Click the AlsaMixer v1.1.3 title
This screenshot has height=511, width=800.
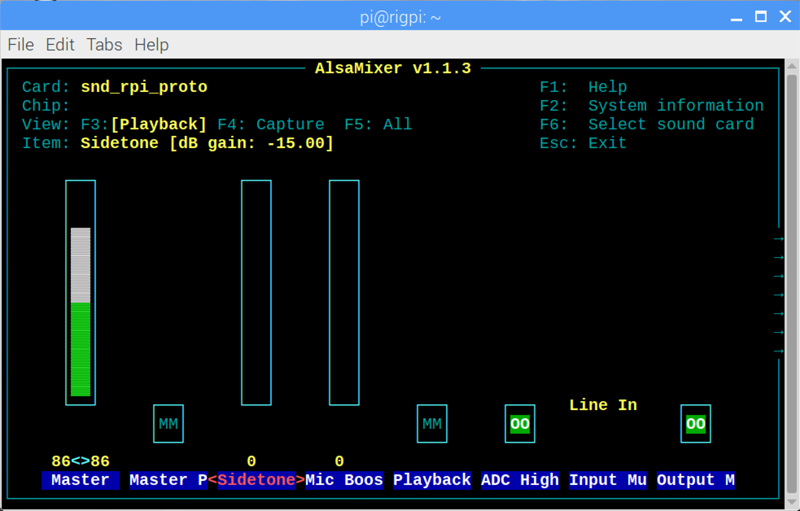point(393,68)
